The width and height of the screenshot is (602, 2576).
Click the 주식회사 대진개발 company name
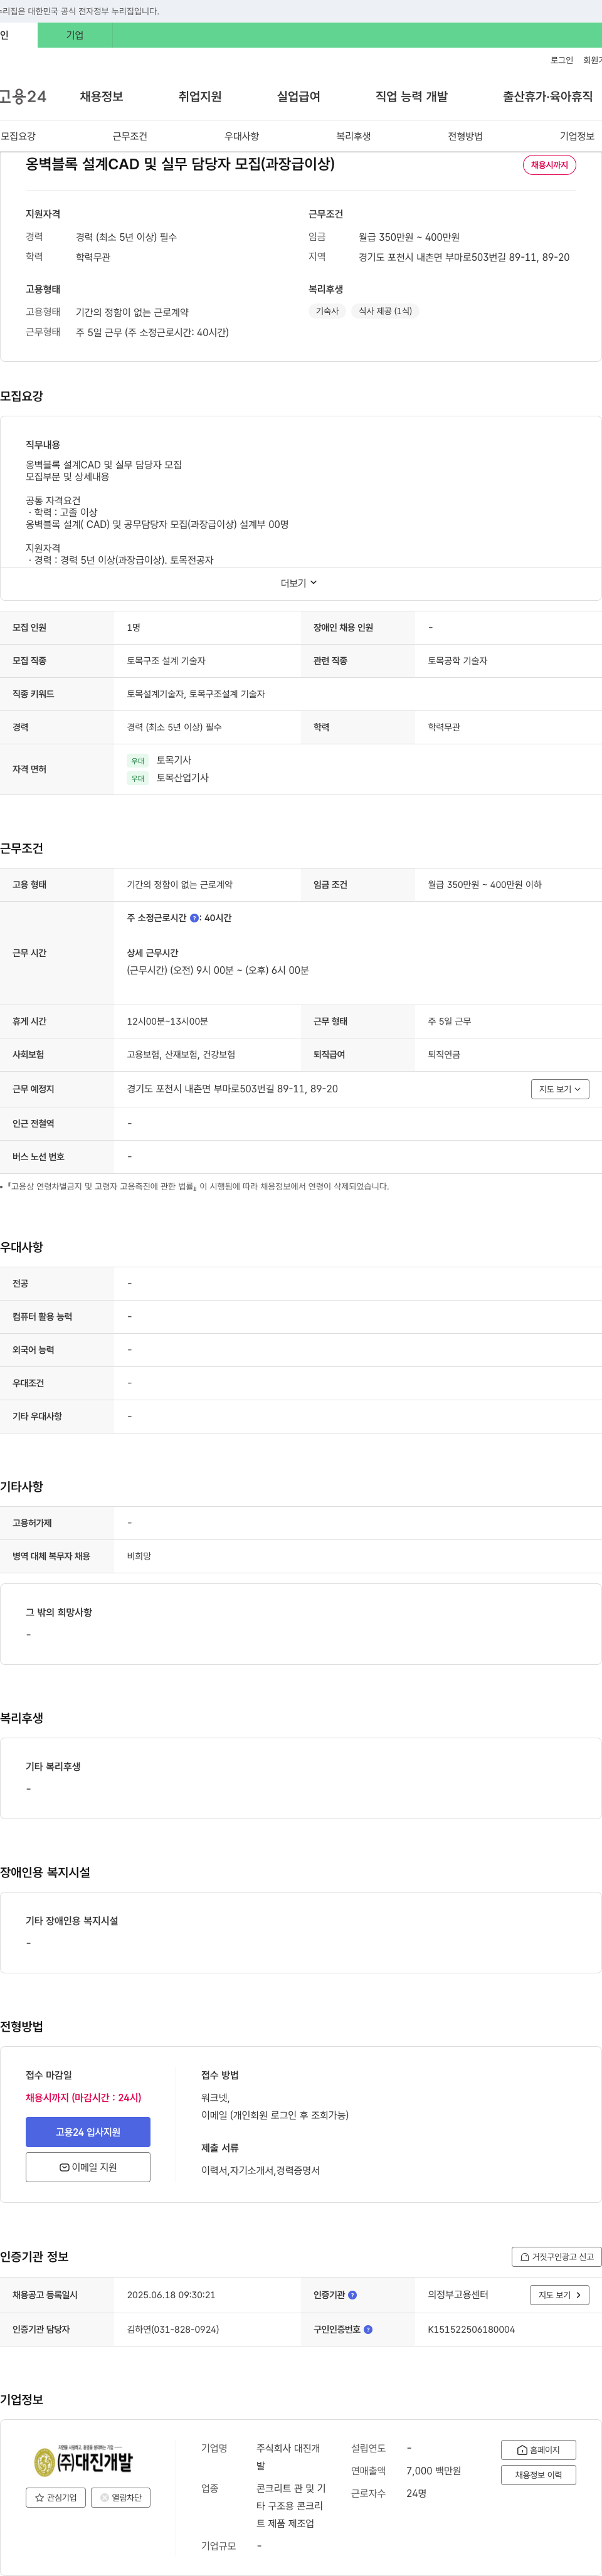tap(288, 2457)
